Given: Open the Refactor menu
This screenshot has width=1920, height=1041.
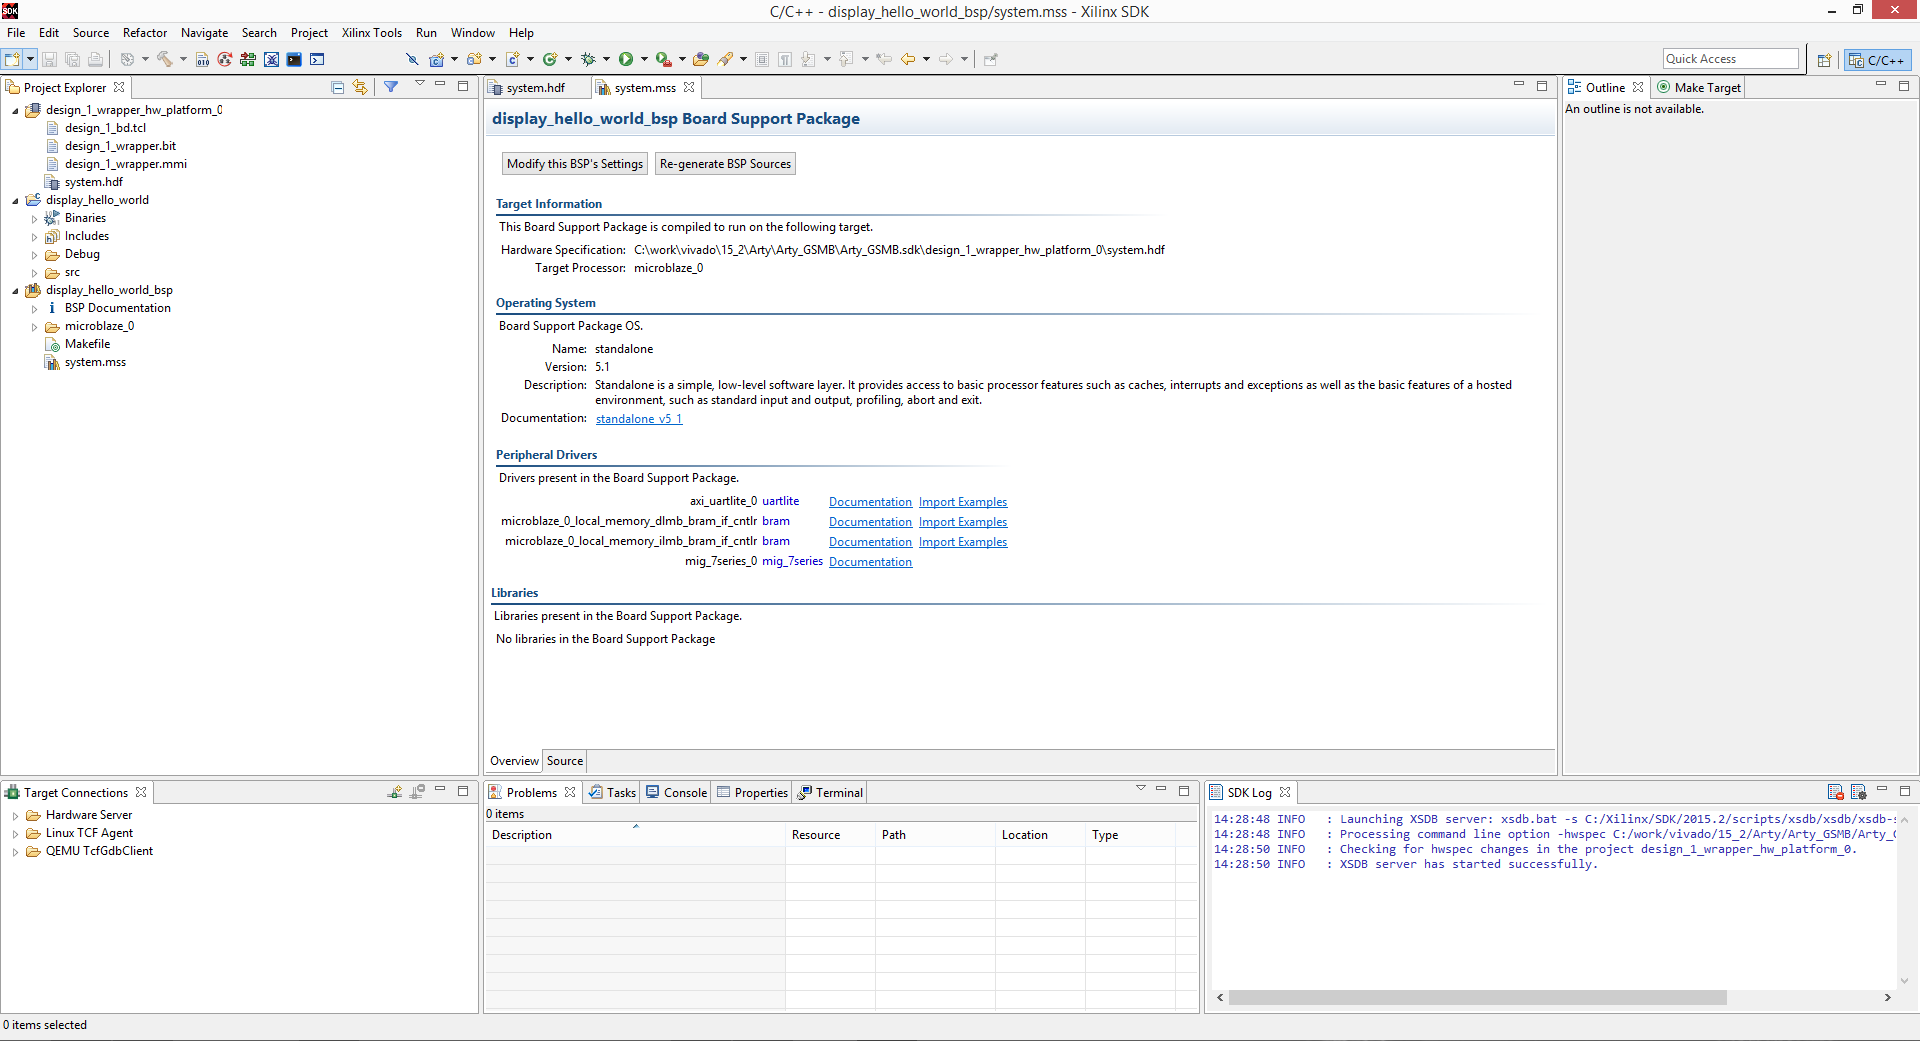Looking at the screenshot, I should (x=145, y=33).
